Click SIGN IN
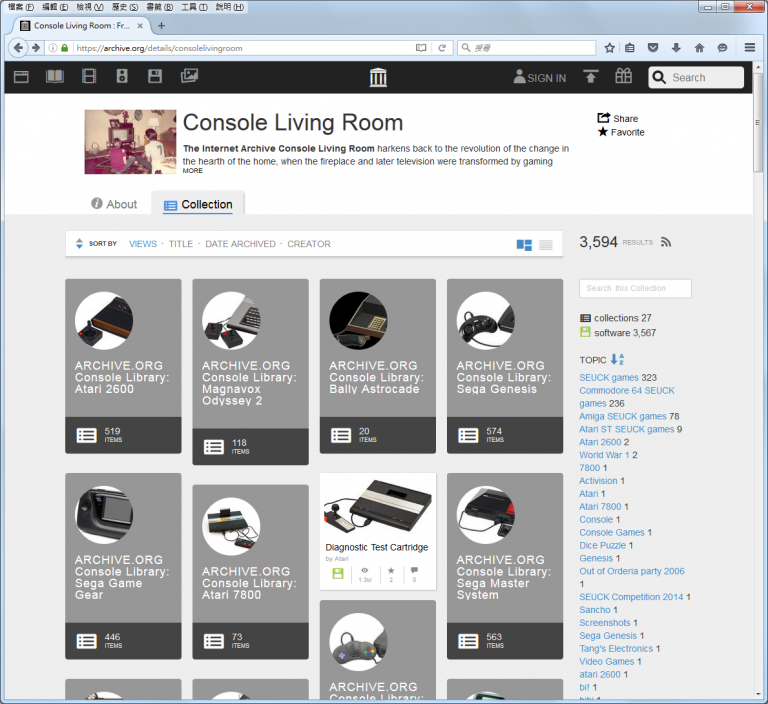Screen dimensions: 768x704 point(540,77)
